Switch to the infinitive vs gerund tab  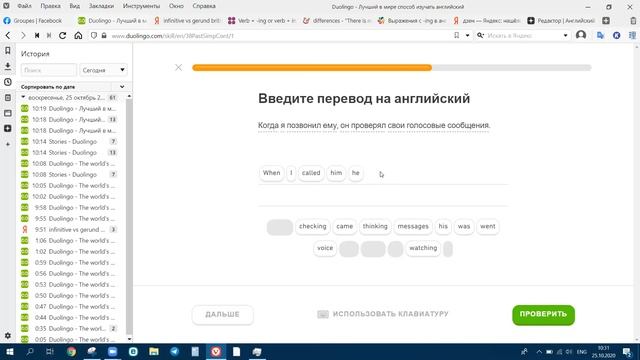[x=187, y=20]
